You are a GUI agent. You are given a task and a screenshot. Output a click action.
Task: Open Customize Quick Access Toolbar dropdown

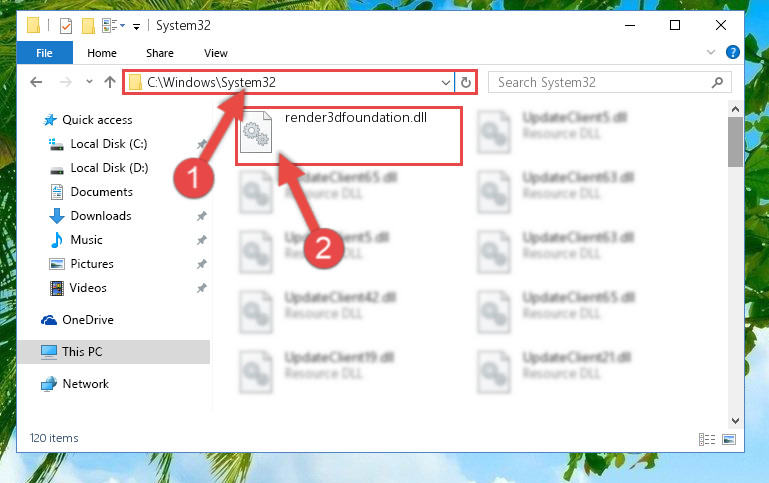137,26
